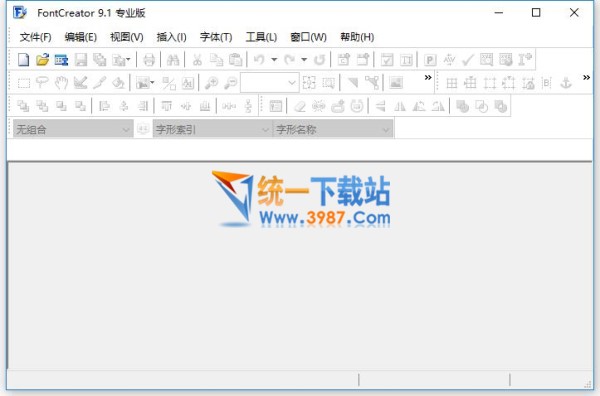Image resolution: width=600 pixels, height=396 pixels.
Task: Select the Hand pan tool
Action: point(61,83)
